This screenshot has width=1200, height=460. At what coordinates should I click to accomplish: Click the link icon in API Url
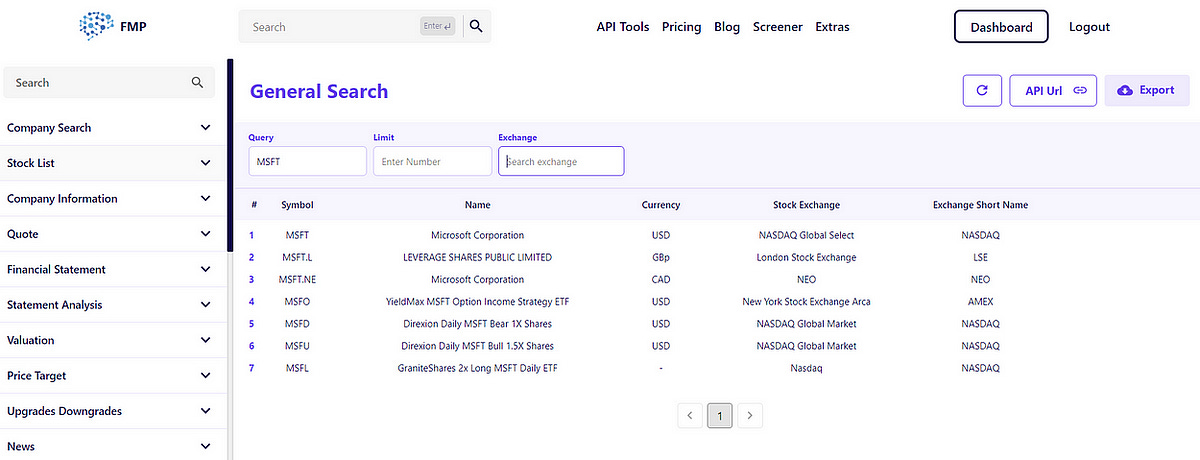pos(1080,90)
